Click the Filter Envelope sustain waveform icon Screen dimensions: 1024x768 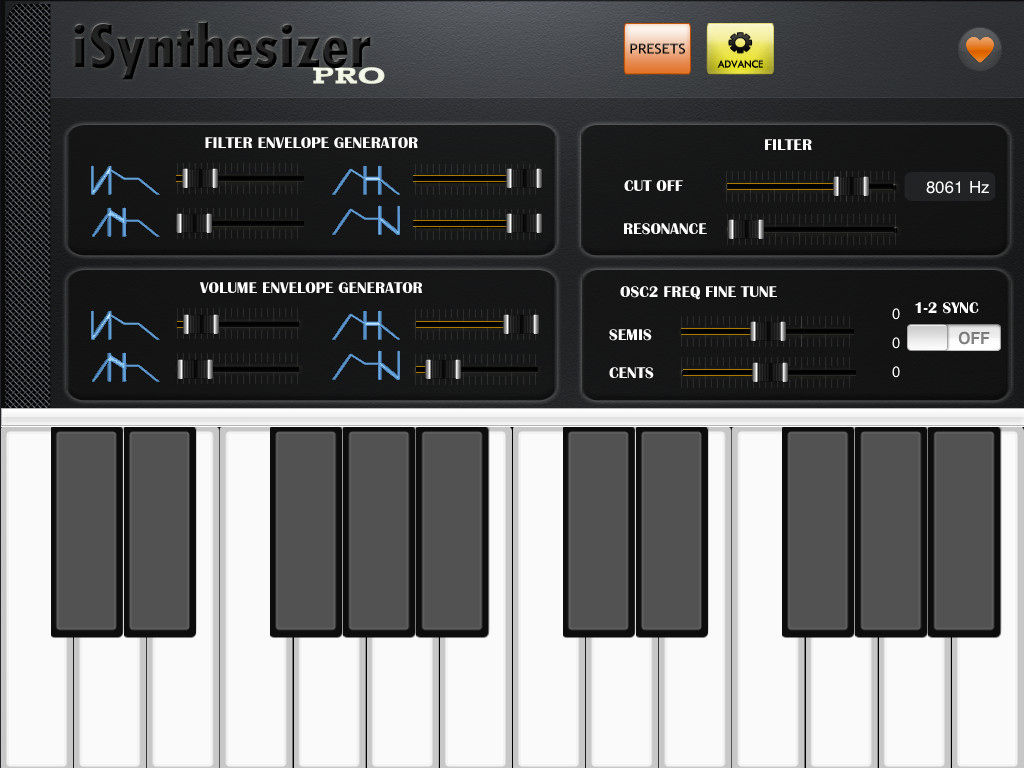tap(366, 180)
